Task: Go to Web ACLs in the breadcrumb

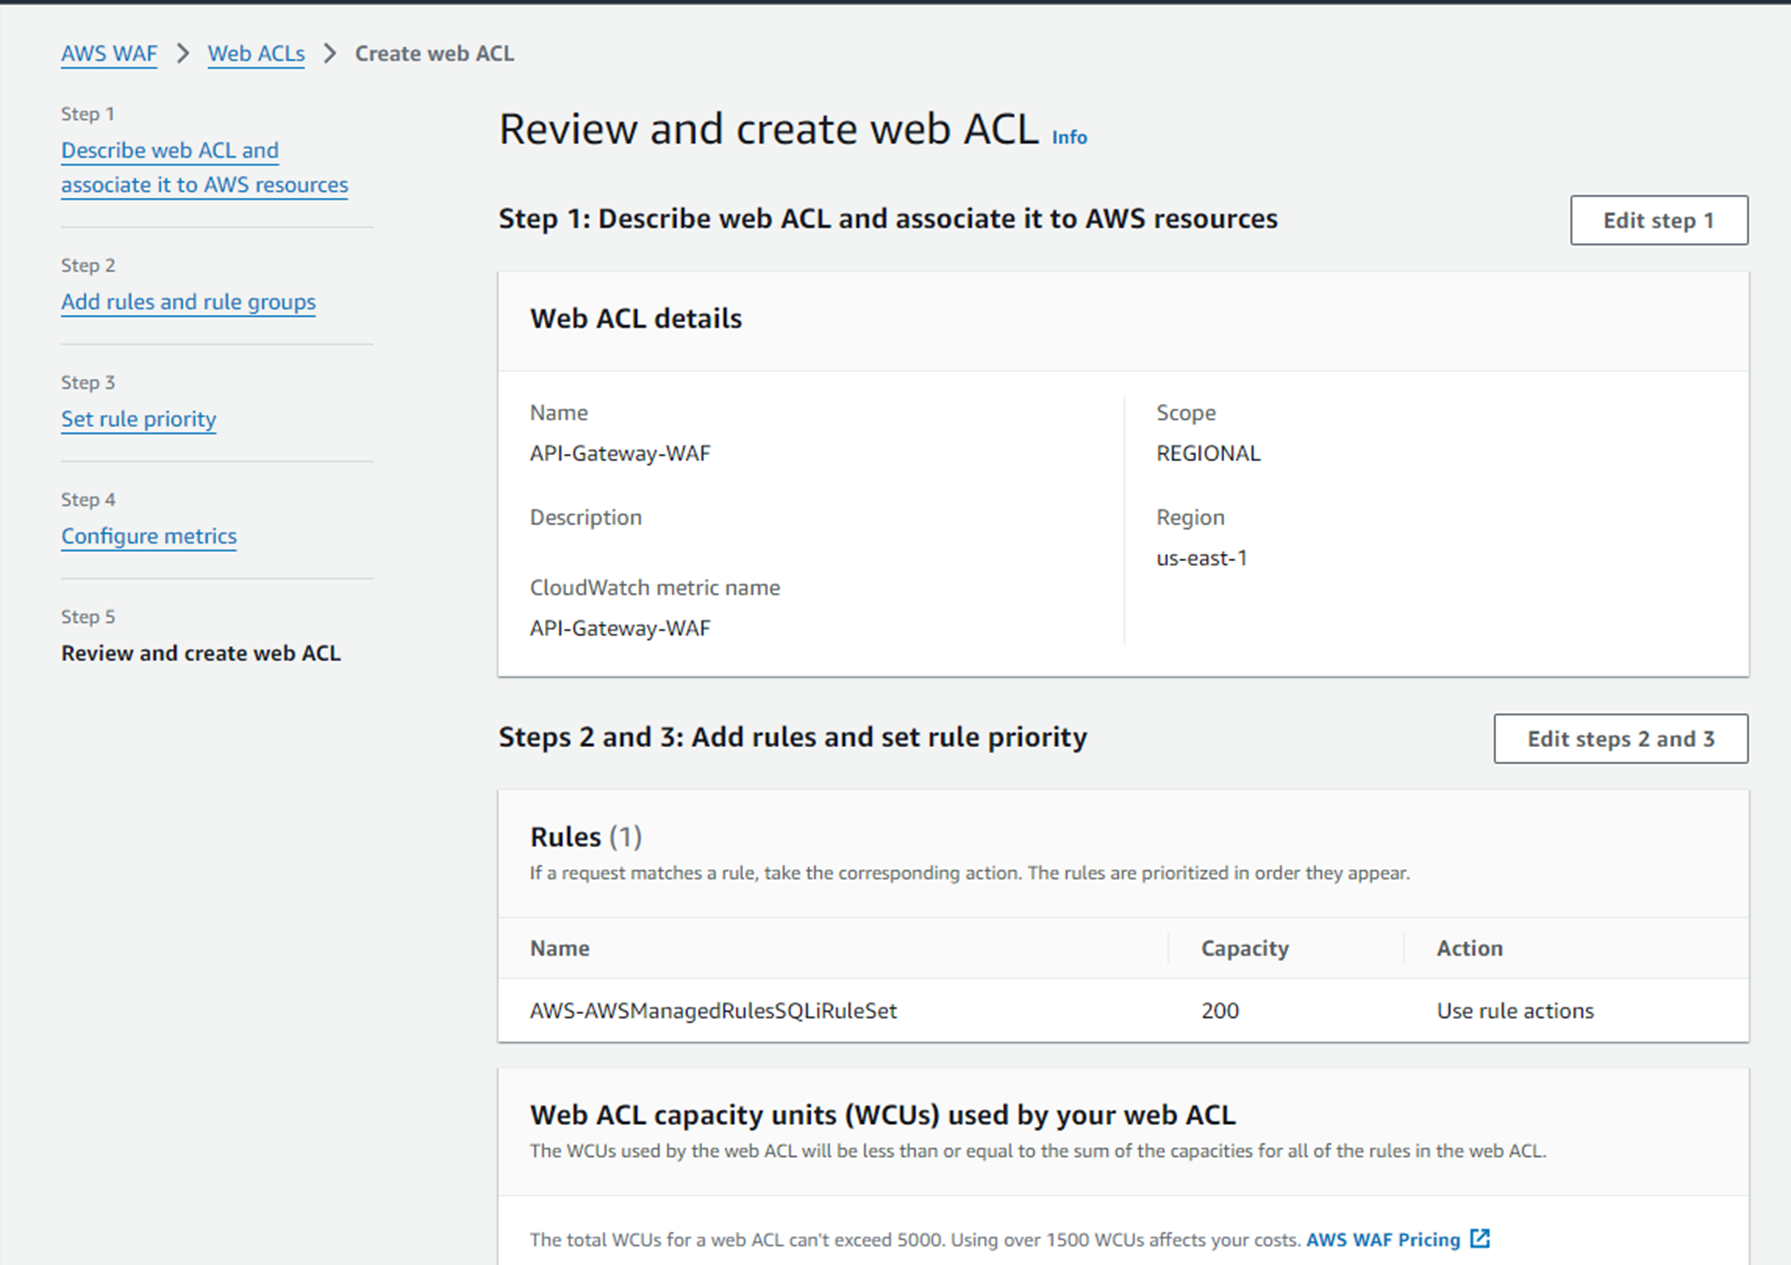Action: (x=256, y=54)
